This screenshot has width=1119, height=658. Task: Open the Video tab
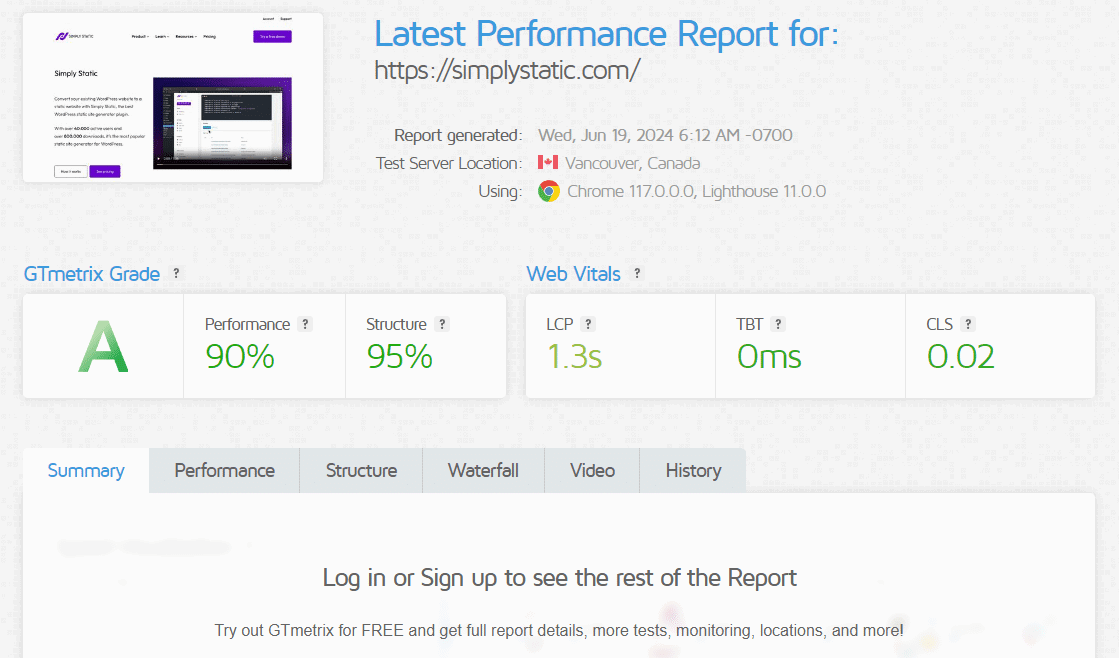[x=591, y=470]
